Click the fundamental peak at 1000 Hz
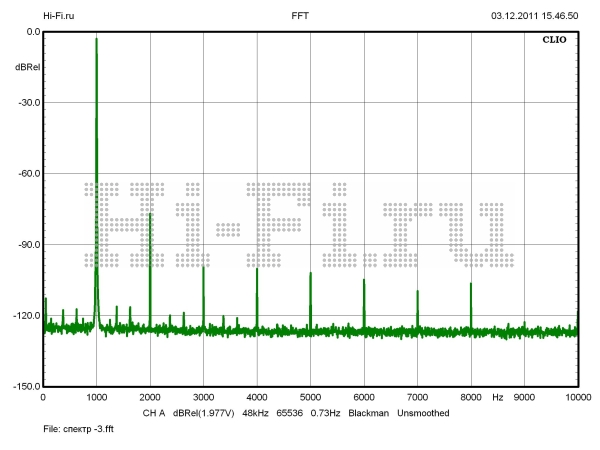This screenshot has height=450, width=600. 96,40
